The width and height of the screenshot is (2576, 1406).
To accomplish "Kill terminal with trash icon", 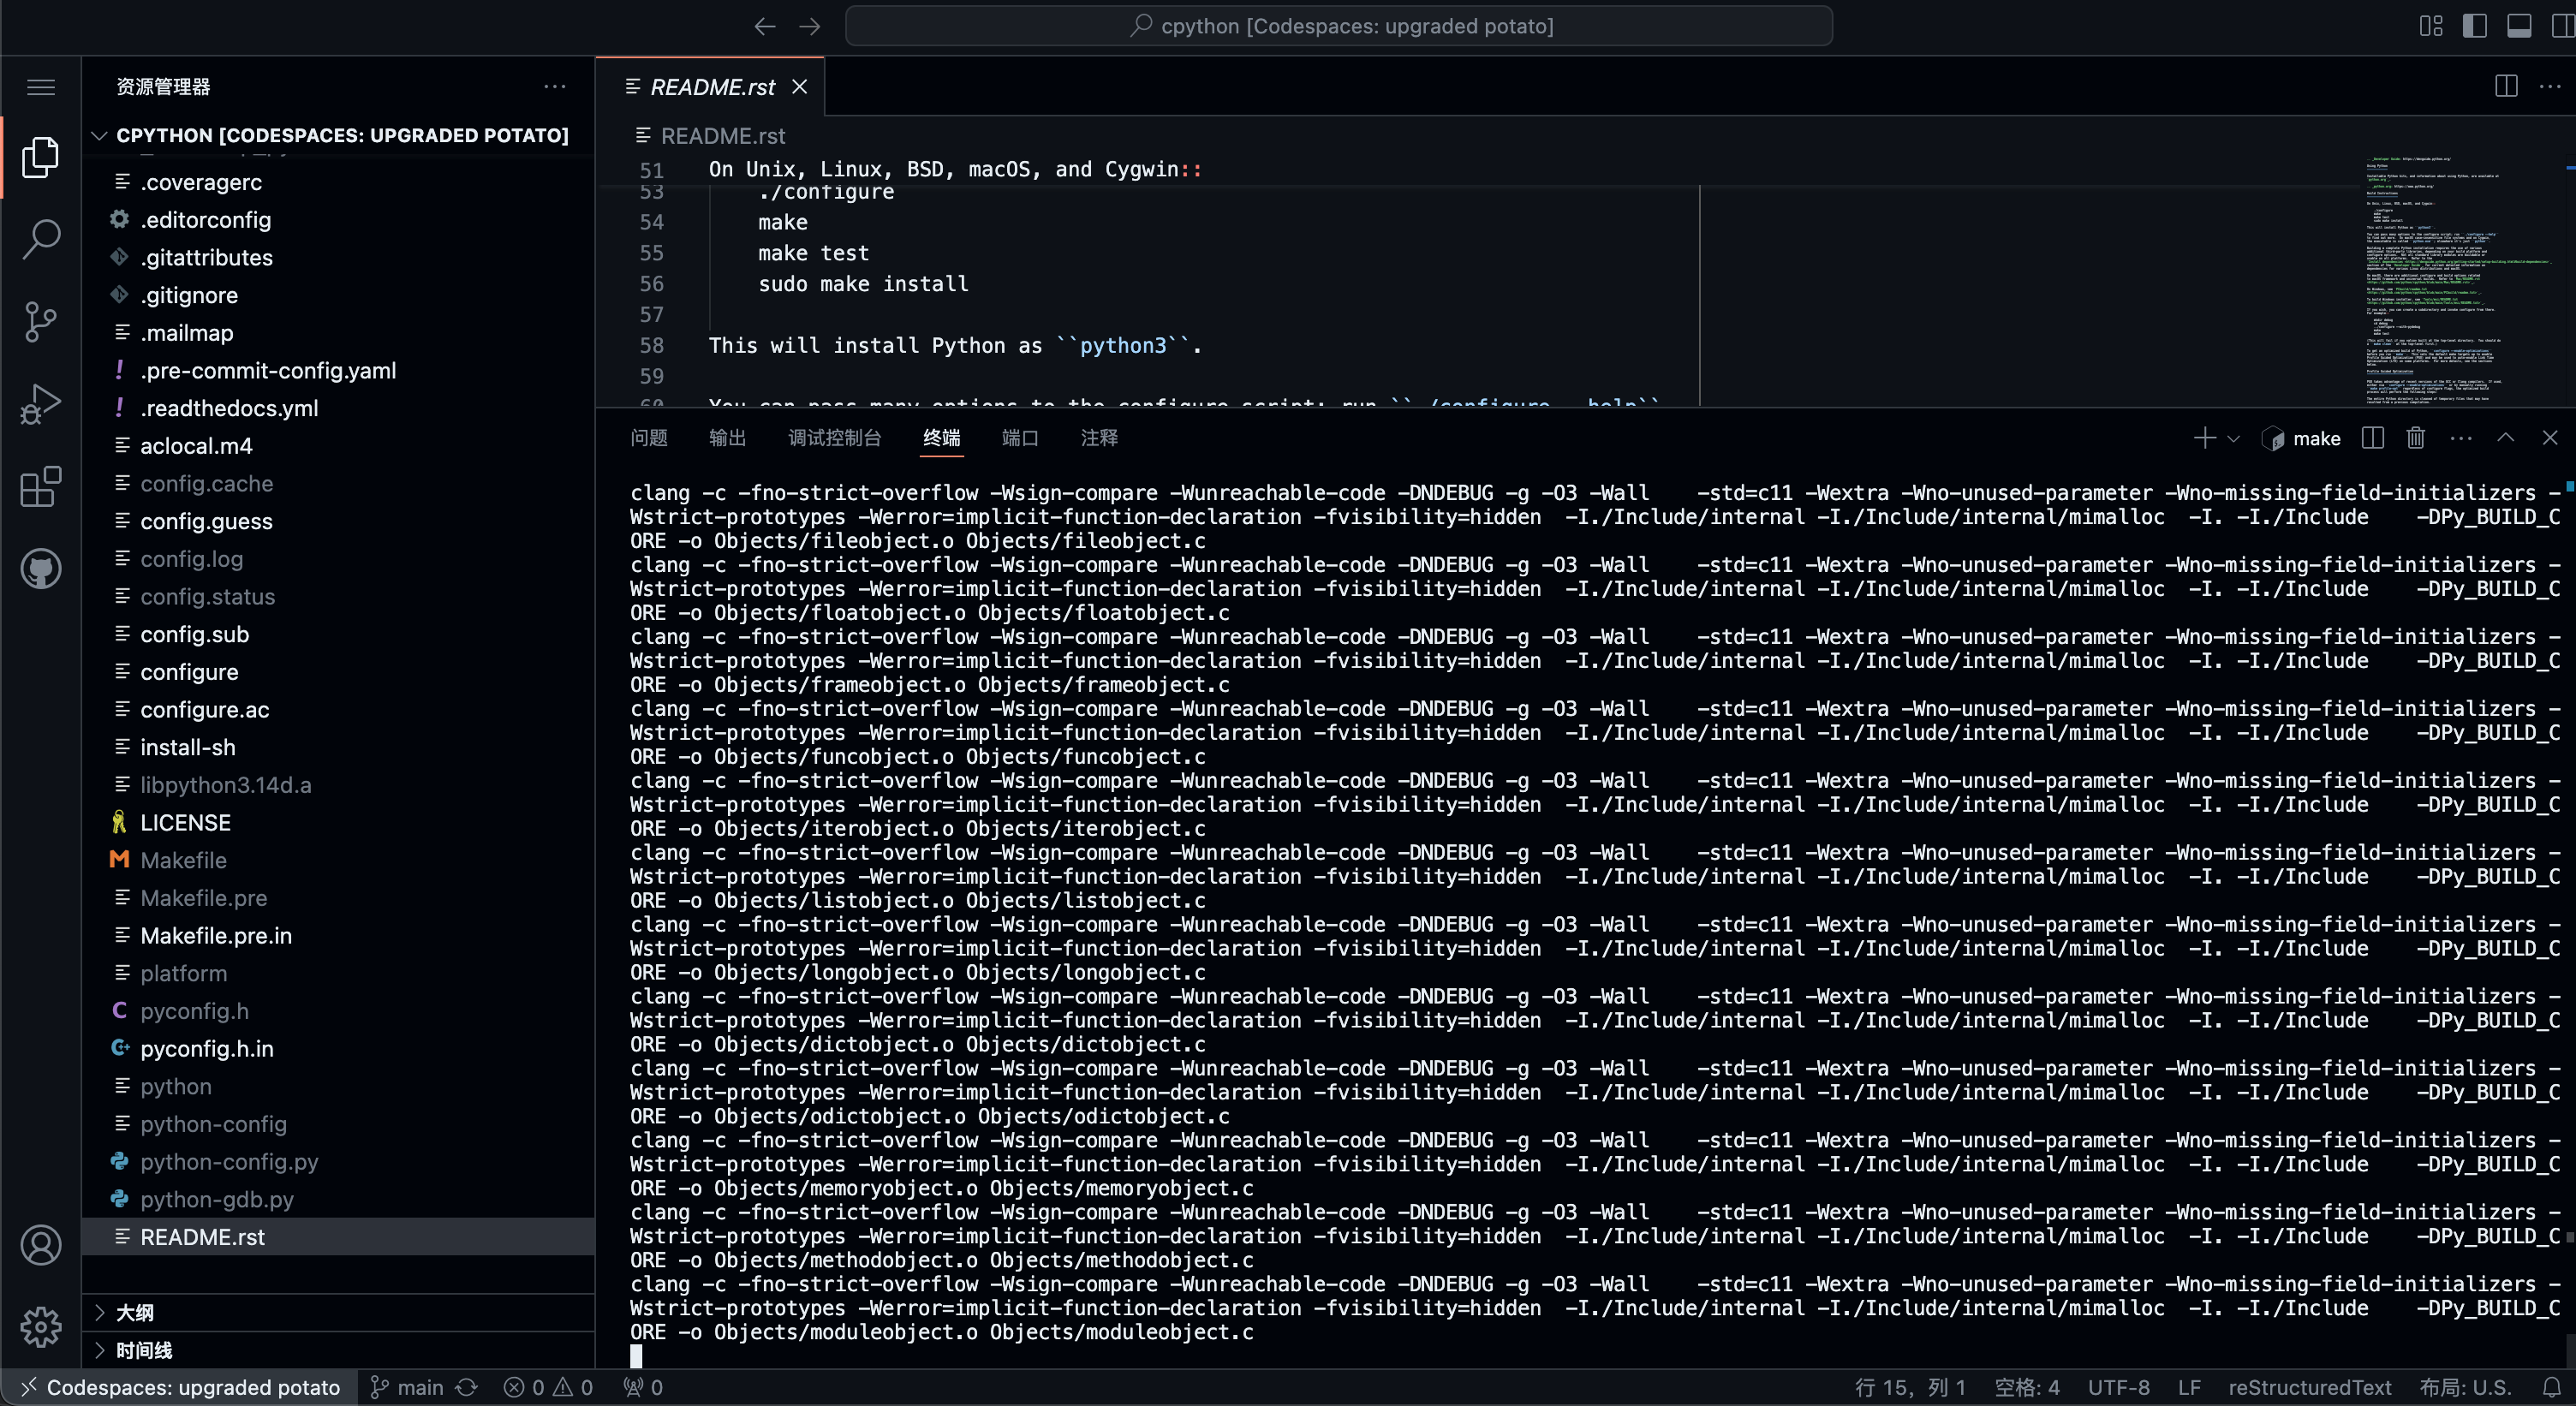I will coord(2415,438).
